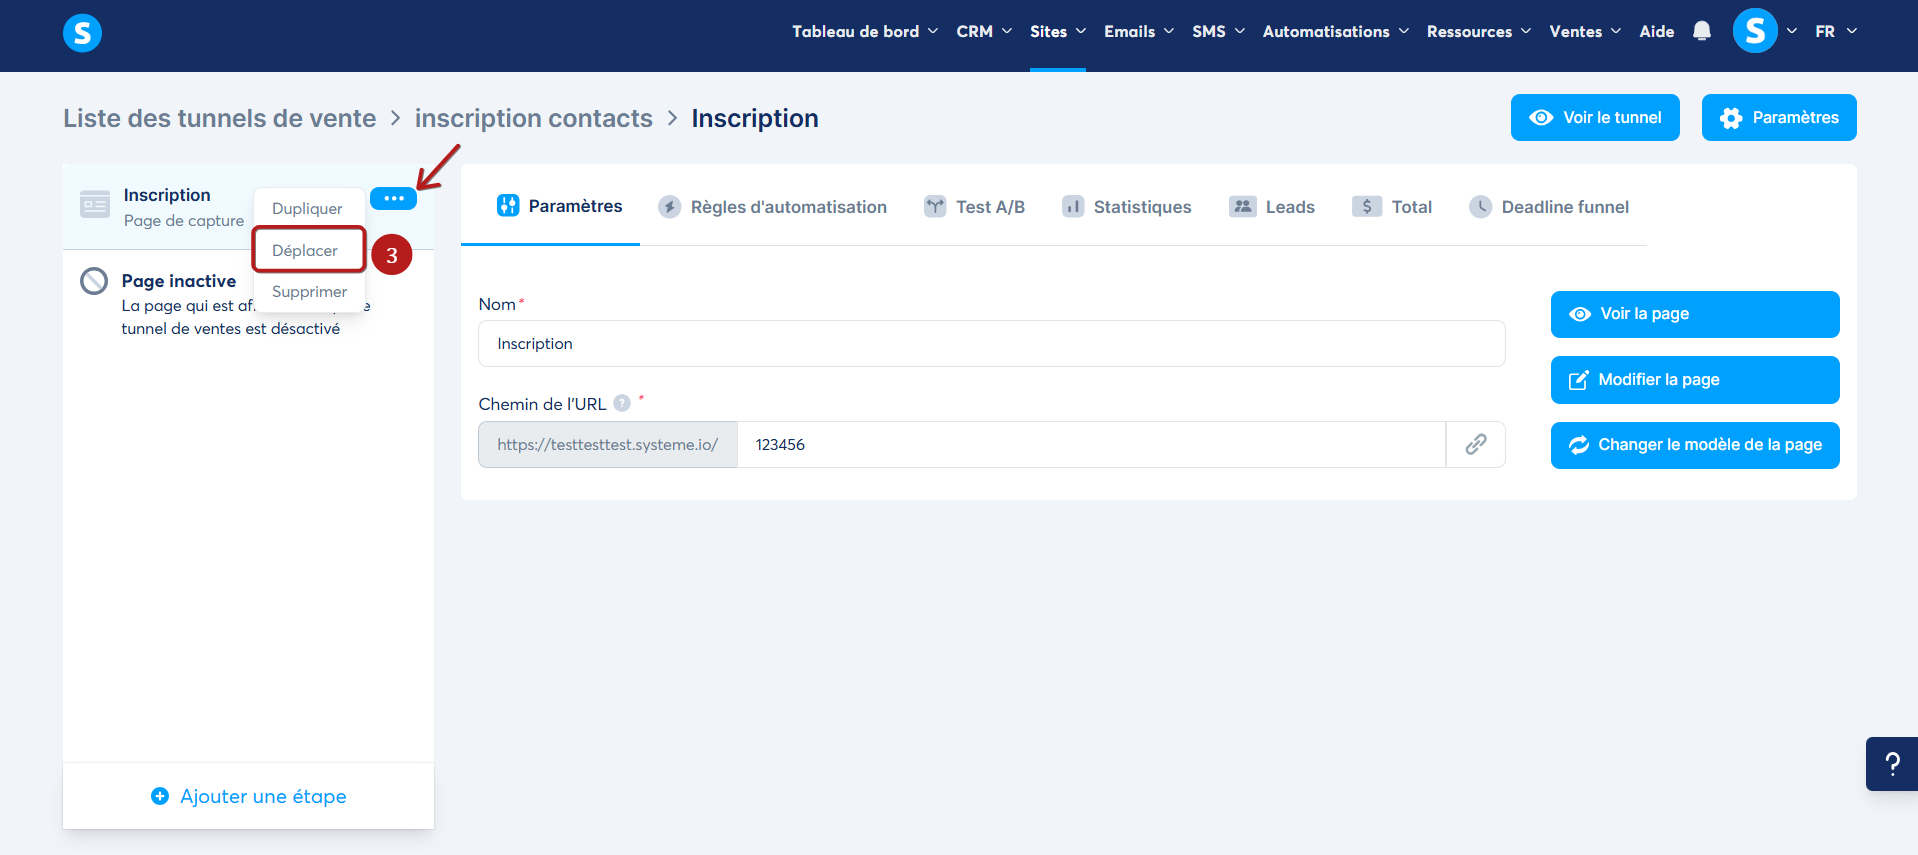Image resolution: width=1918 pixels, height=855 pixels.
Task: Click the Voir la page button
Action: click(x=1695, y=314)
